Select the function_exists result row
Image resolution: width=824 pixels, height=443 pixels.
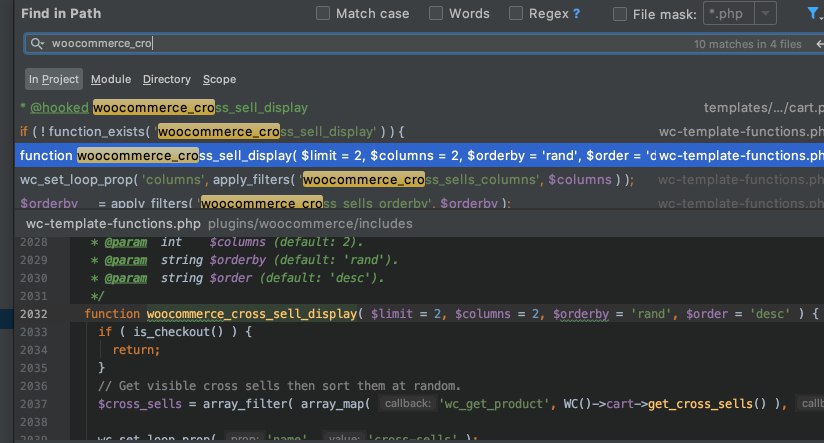tap(419, 131)
